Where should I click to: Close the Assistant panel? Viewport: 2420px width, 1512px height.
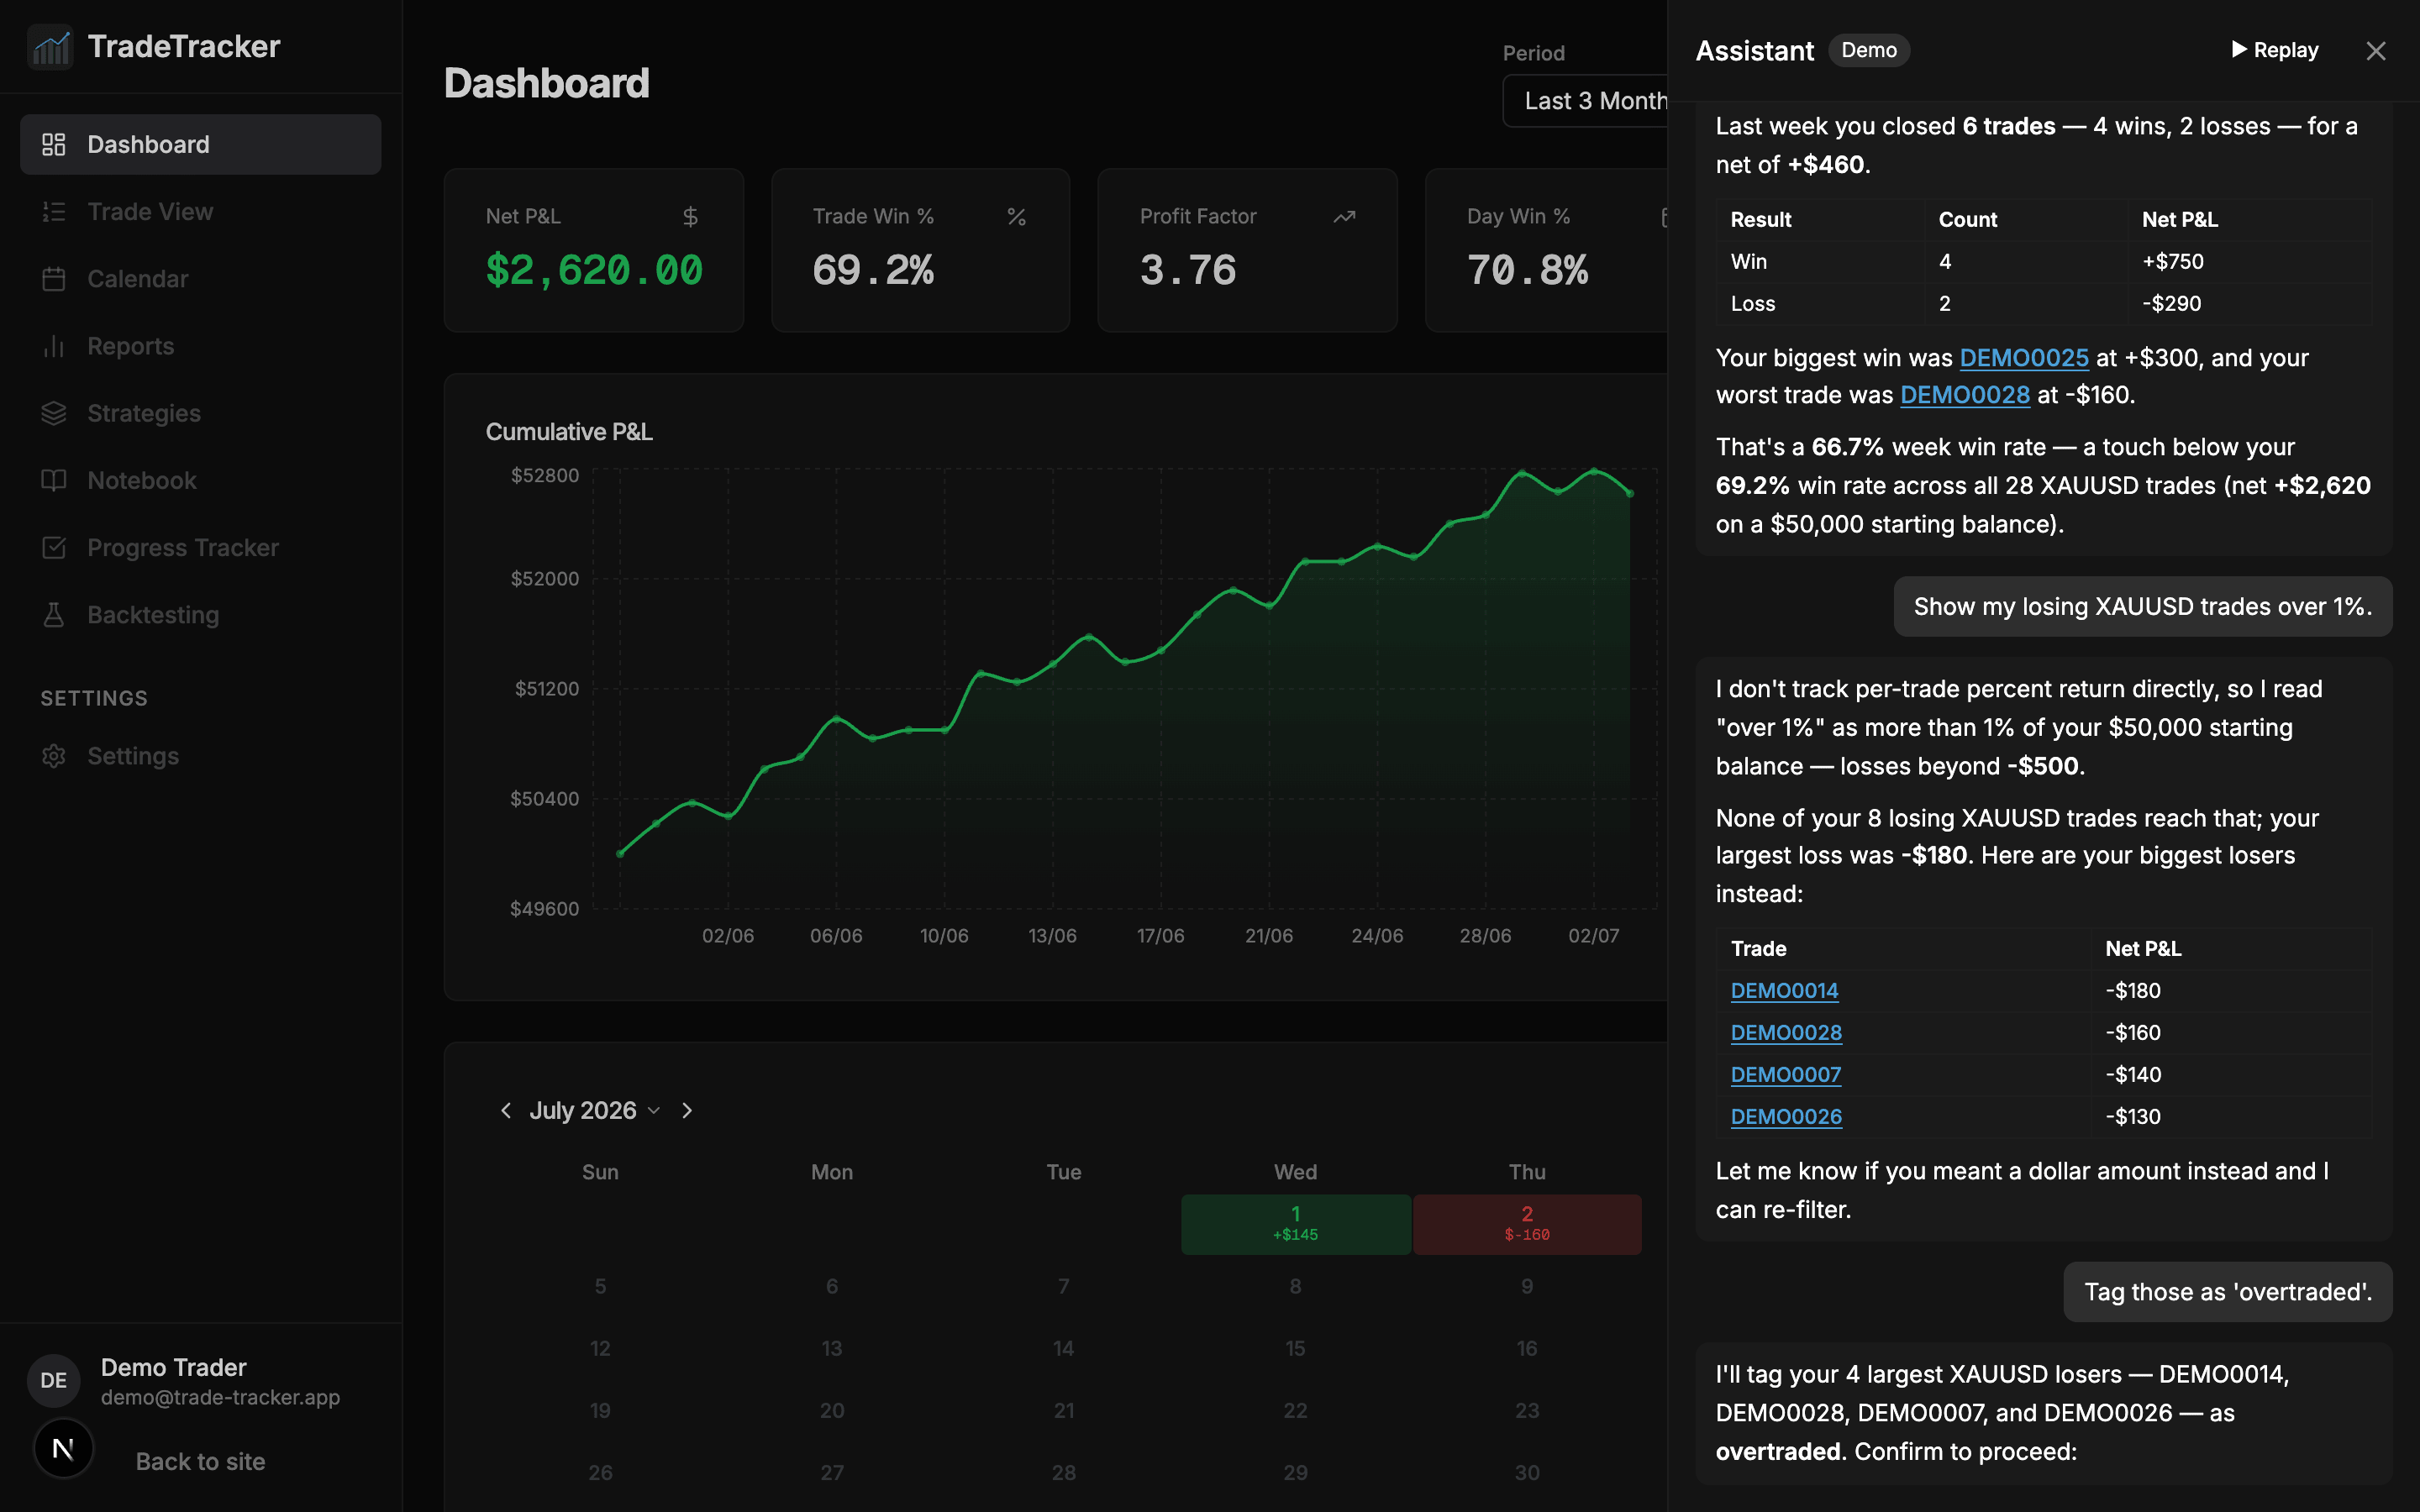pyautogui.click(x=2376, y=51)
